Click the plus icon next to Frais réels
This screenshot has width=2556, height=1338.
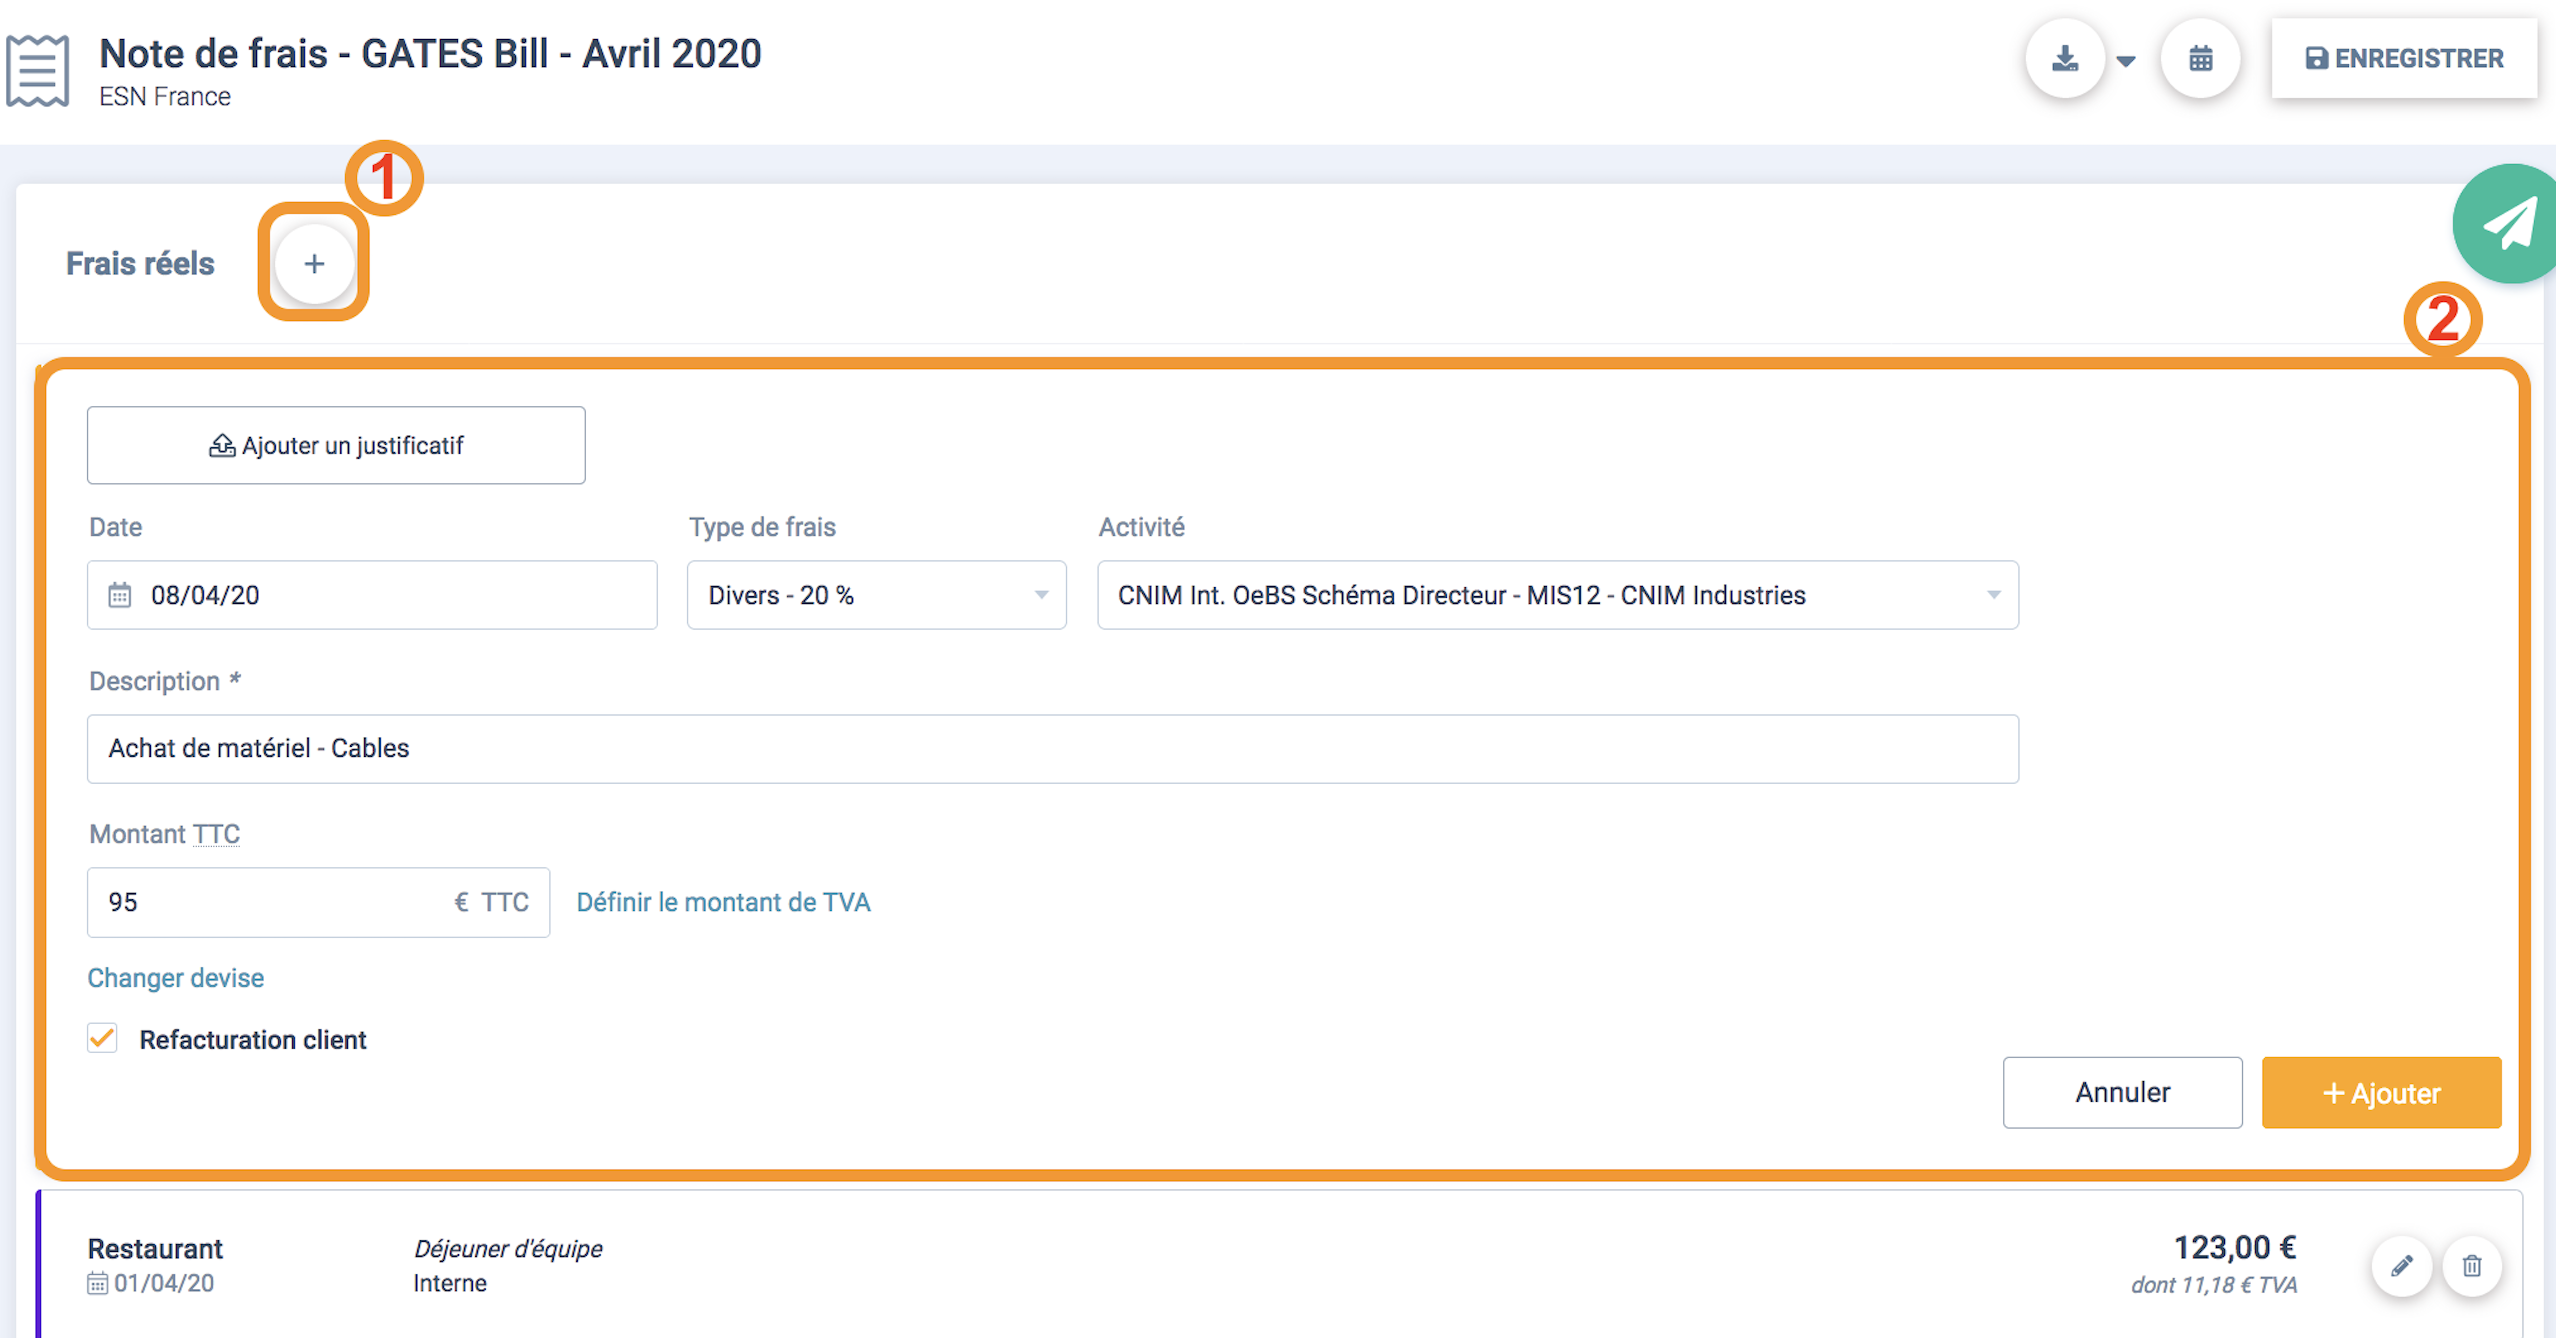coord(314,263)
